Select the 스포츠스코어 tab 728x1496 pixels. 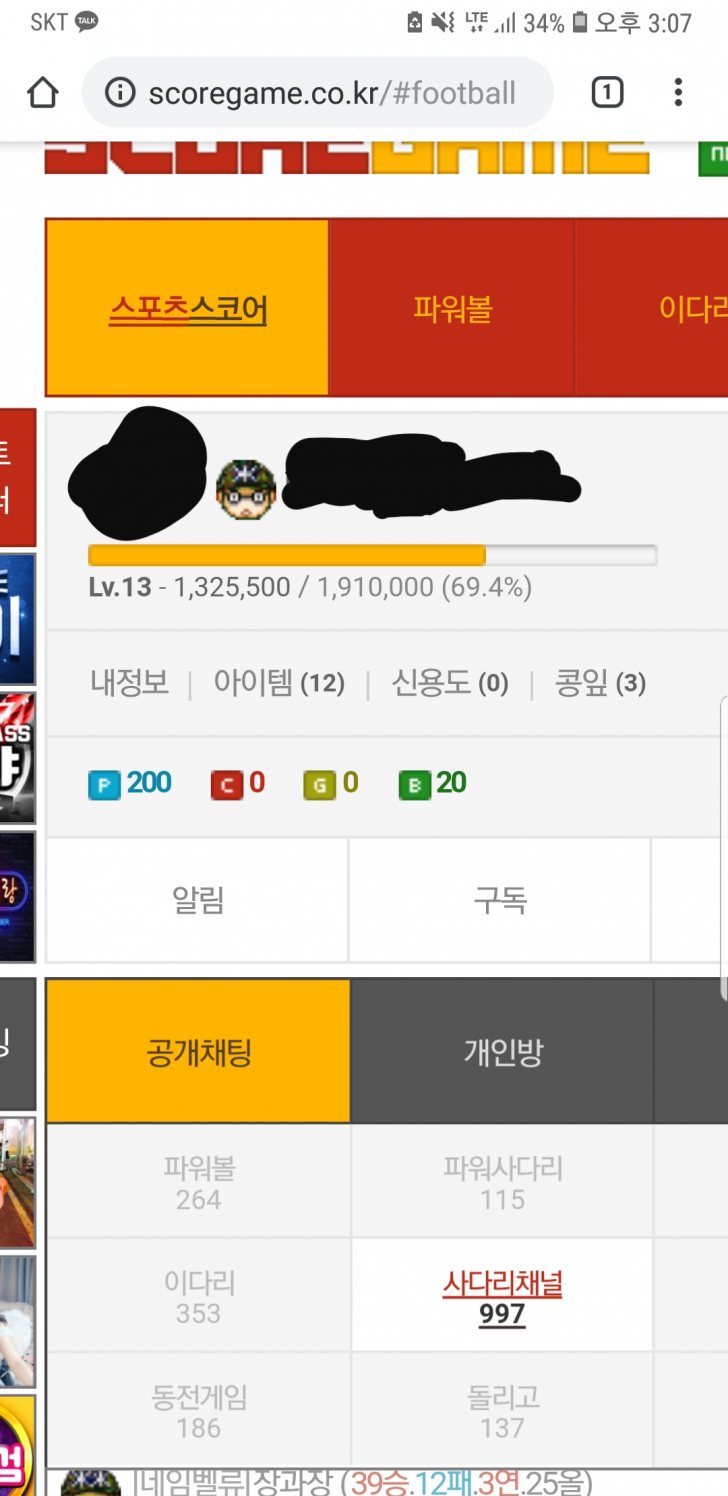pos(188,308)
